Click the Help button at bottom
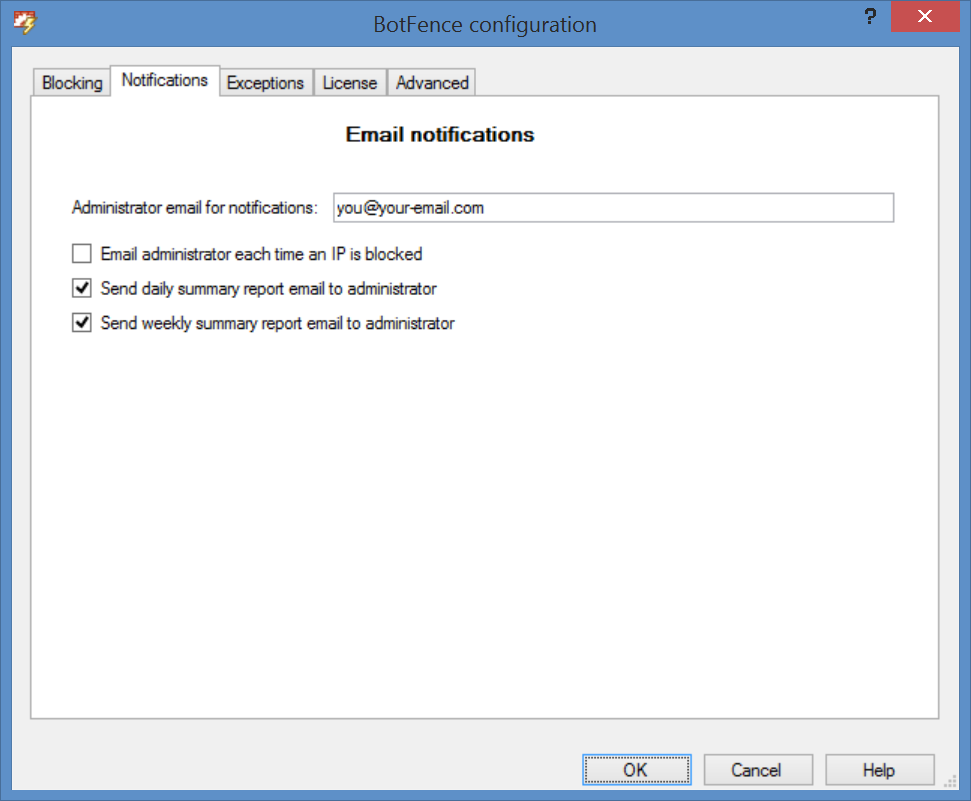 click(879, 770)
